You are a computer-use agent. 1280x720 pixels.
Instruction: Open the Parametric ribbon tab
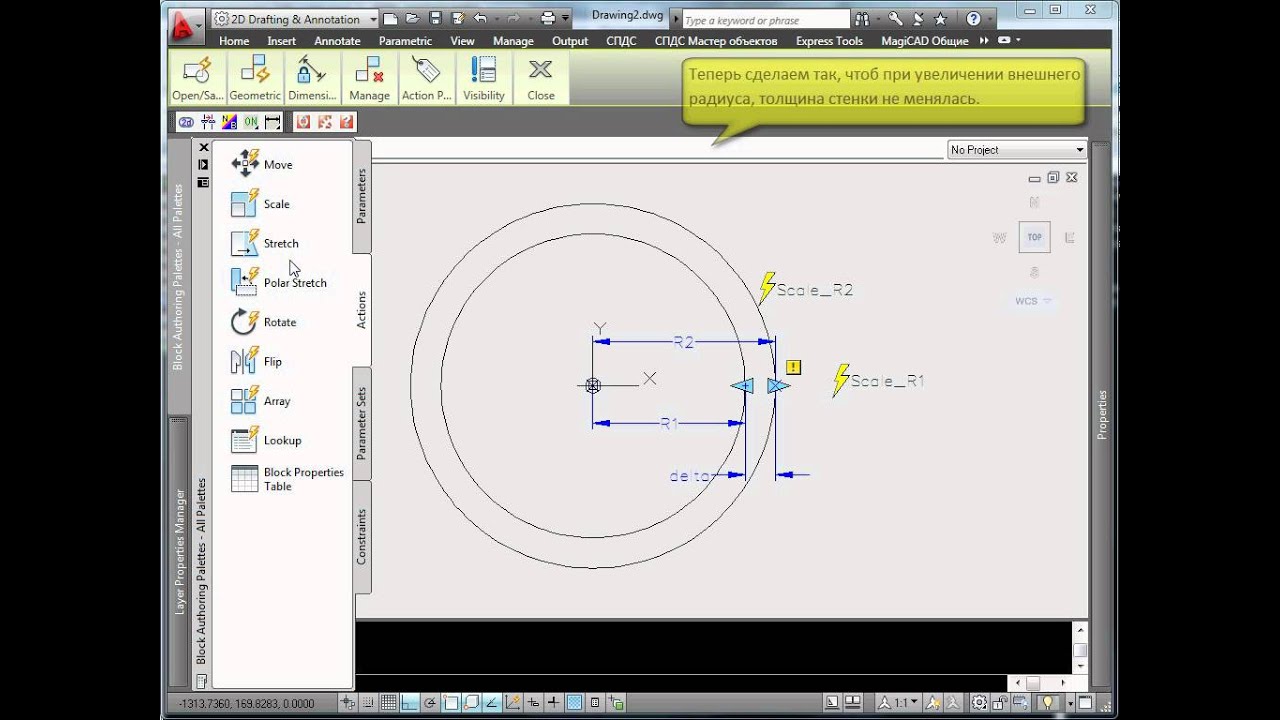tap(405, 41)
